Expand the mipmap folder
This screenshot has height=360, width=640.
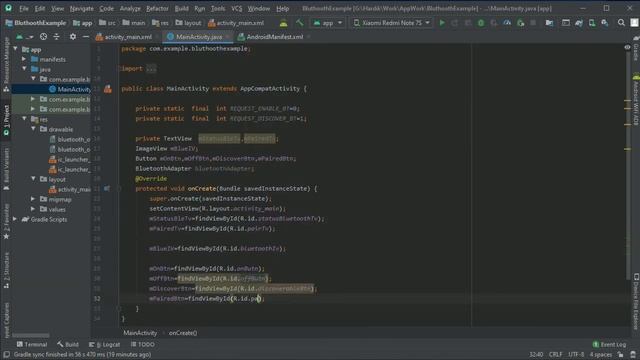pos(33,199)
